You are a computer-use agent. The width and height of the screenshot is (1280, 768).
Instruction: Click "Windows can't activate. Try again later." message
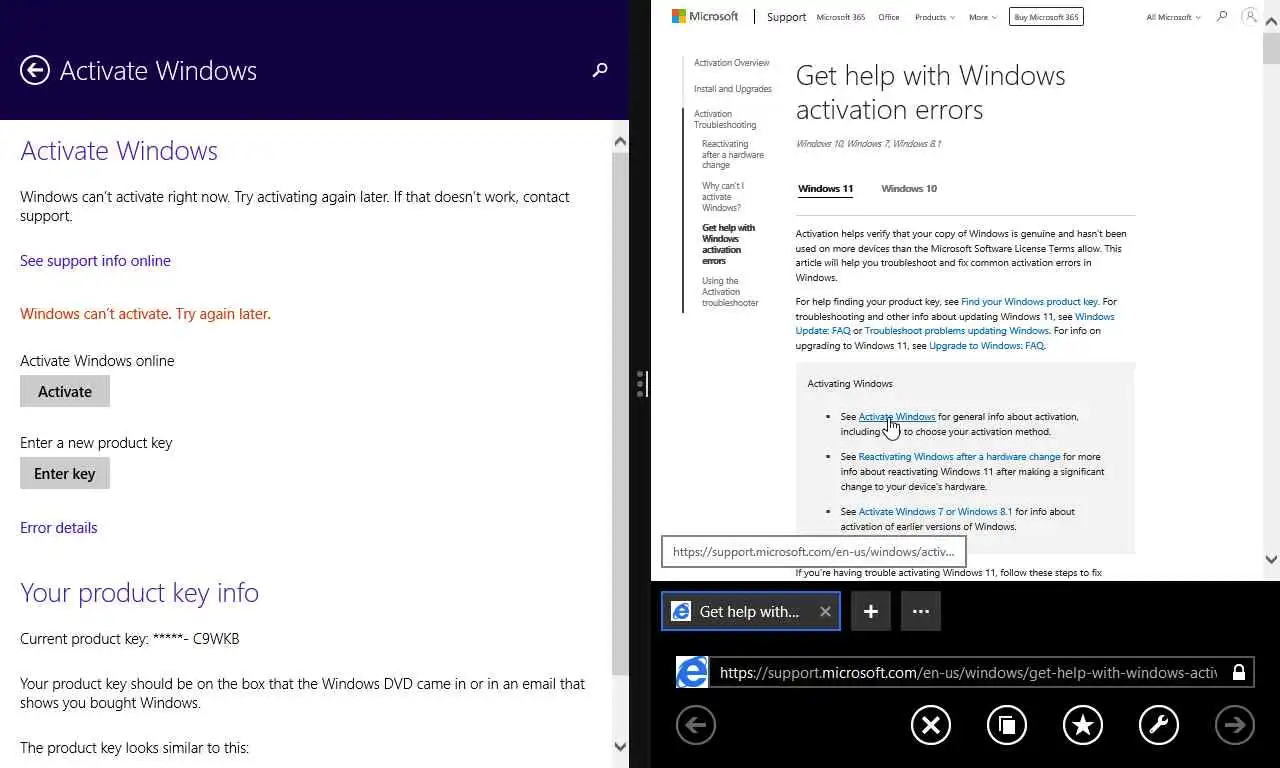click(145, 313)
